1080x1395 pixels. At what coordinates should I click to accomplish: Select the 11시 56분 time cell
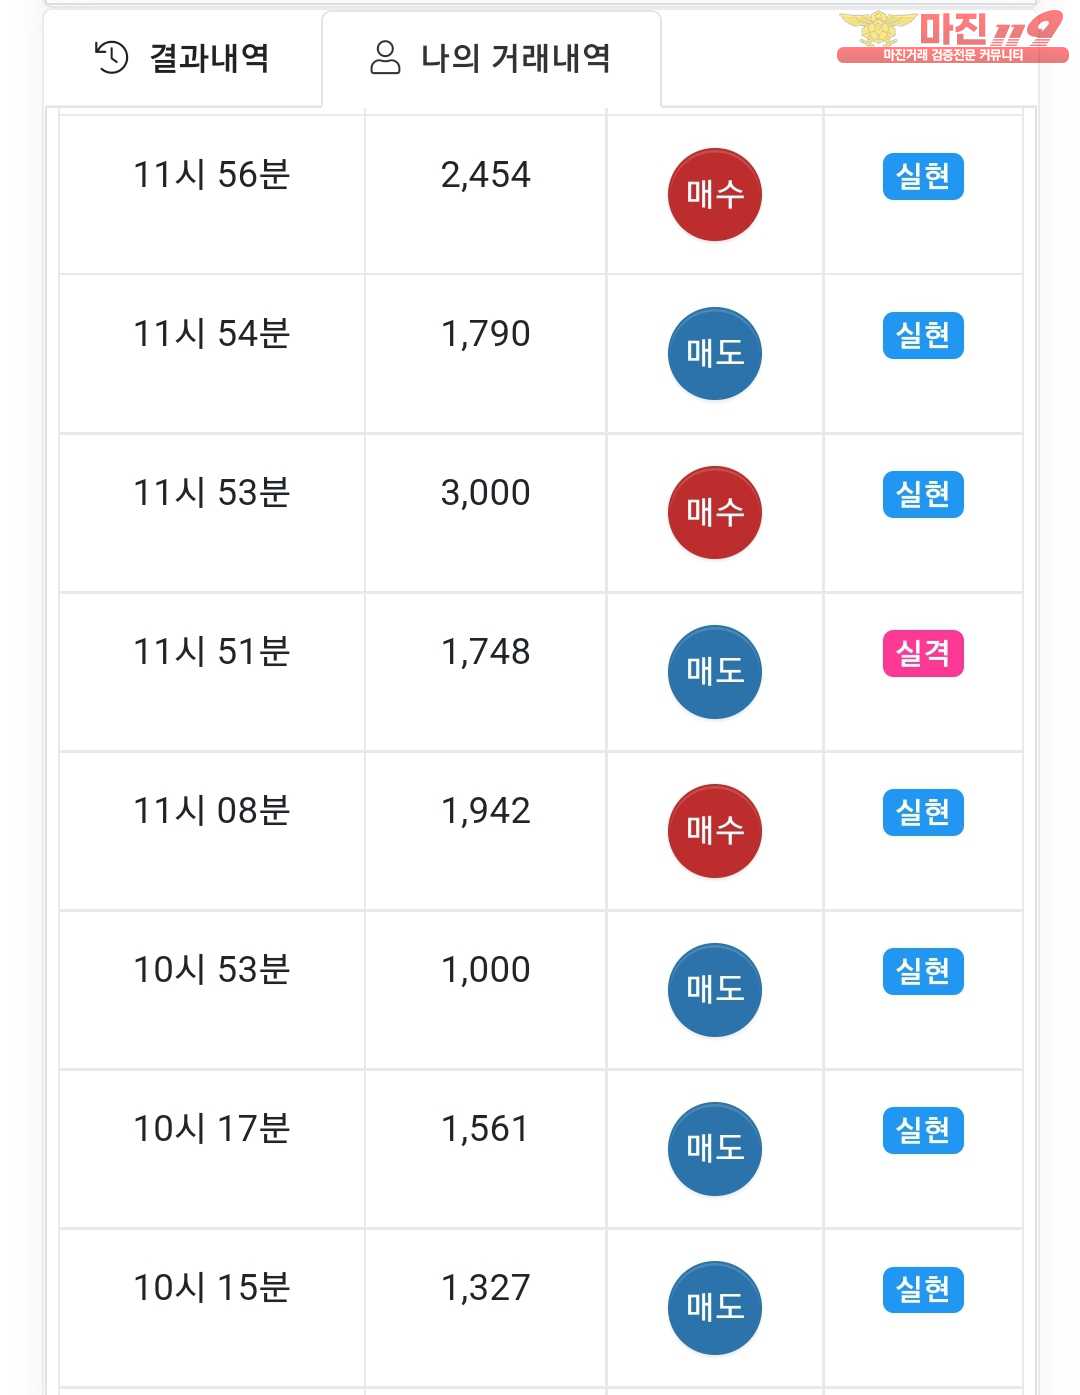(212, 195)
